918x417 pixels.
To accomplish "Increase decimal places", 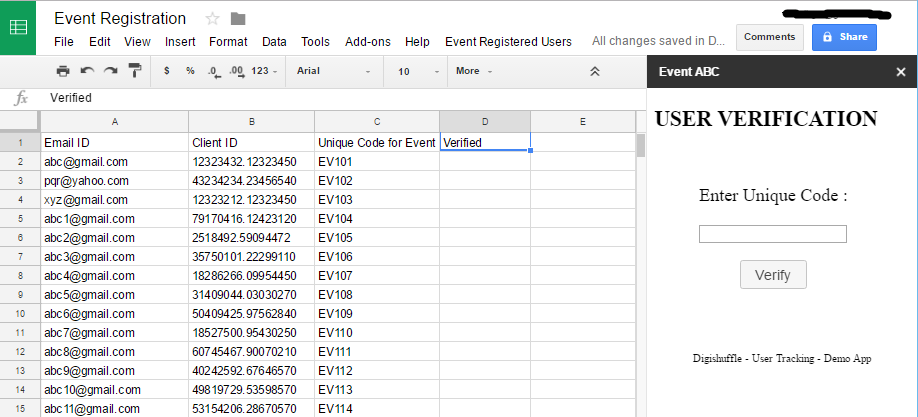I will [237, 71].
